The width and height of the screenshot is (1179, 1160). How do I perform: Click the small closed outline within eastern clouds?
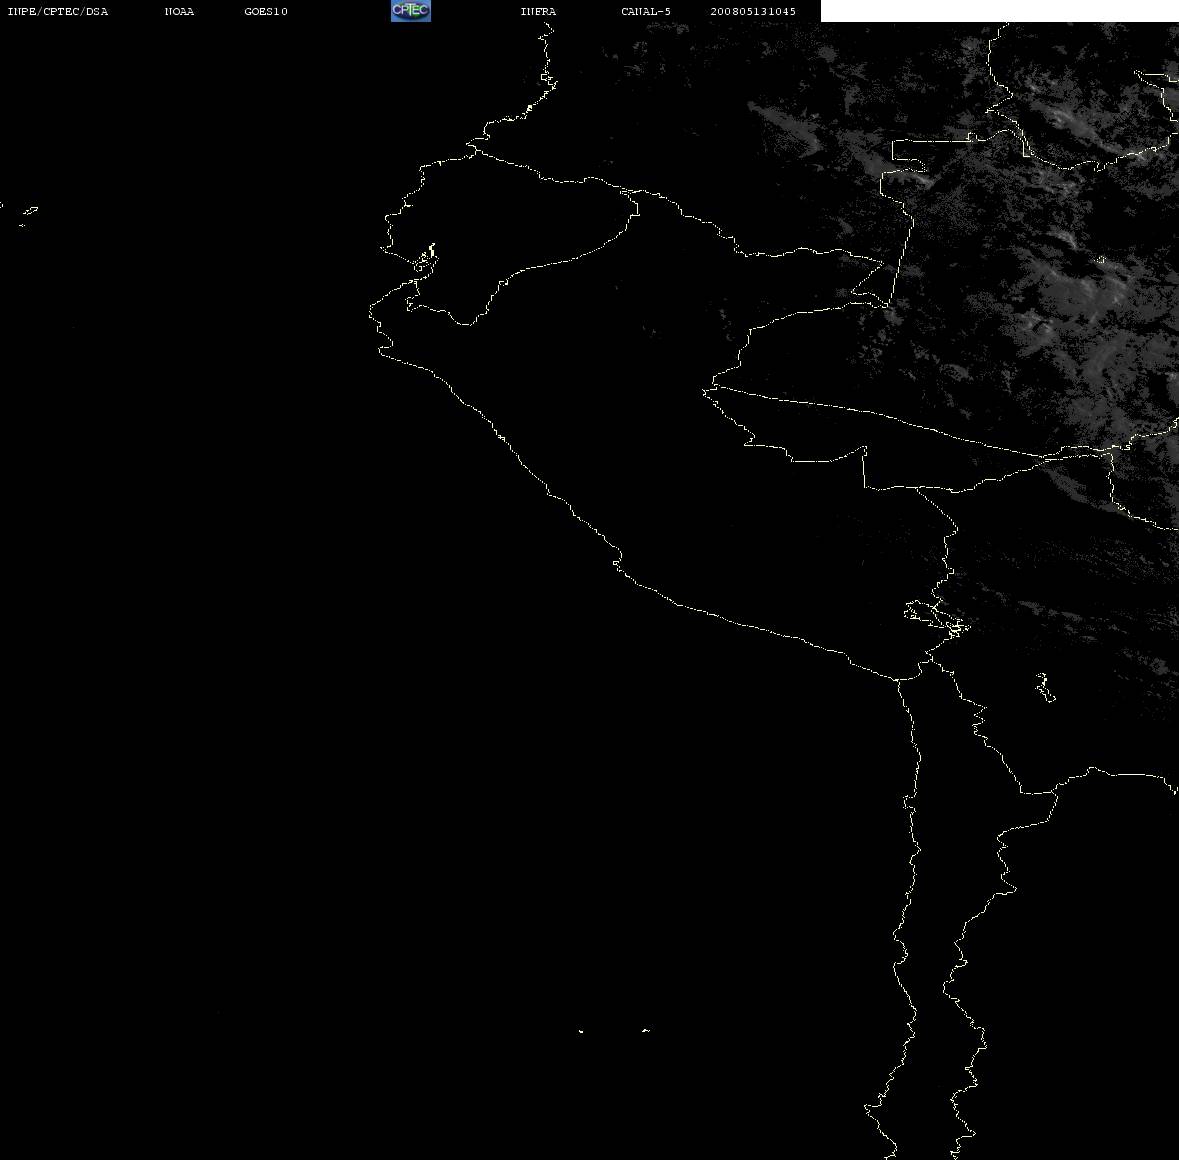point(1101,260)
